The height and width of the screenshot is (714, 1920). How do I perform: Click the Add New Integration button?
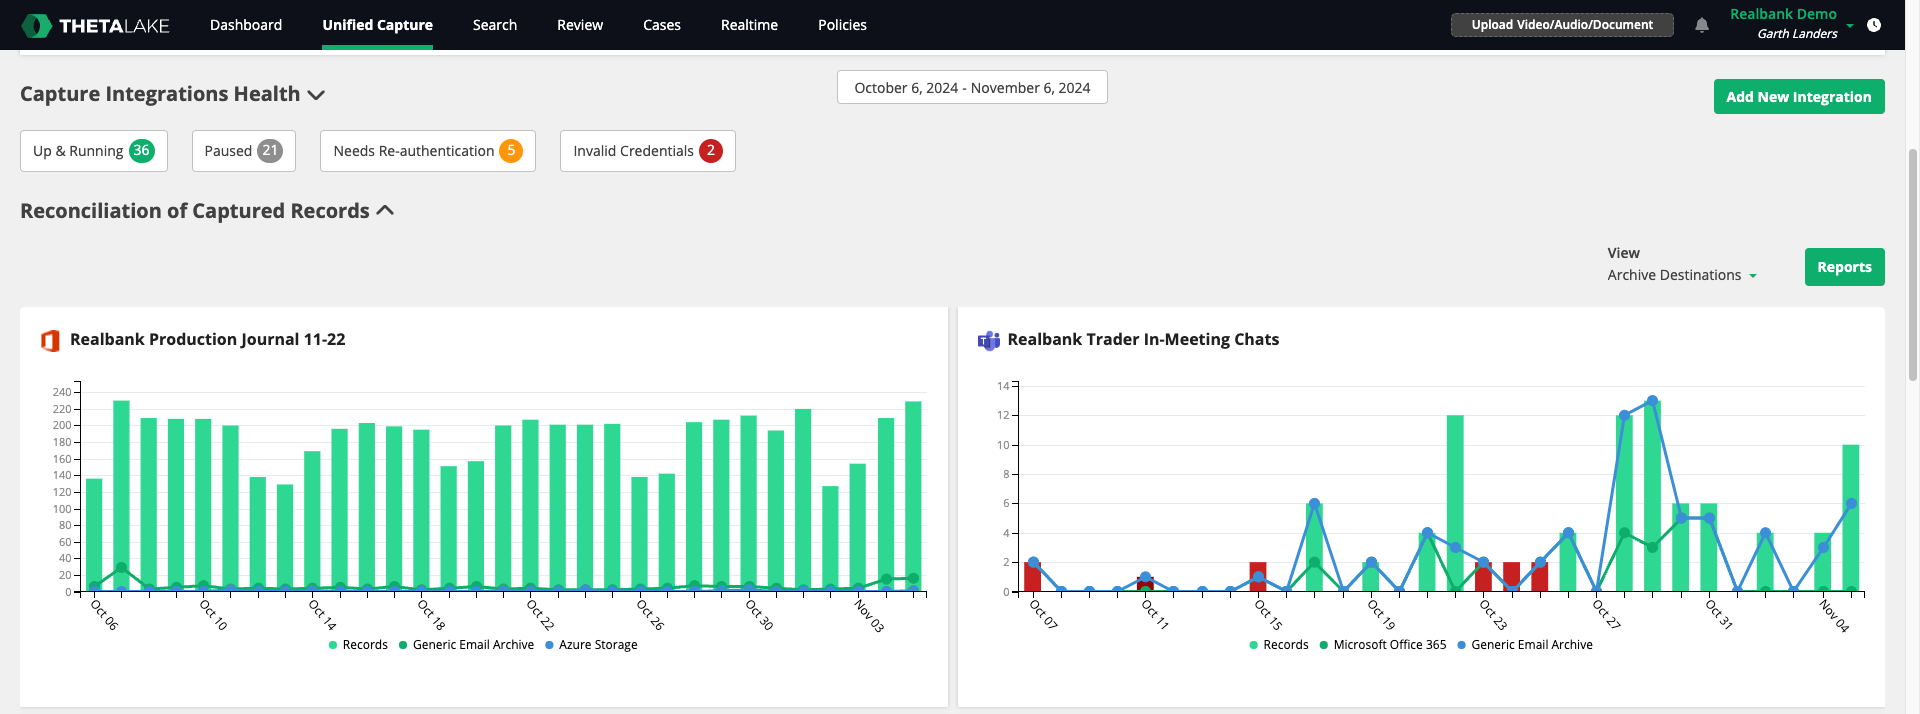[x=1799, y=97]
